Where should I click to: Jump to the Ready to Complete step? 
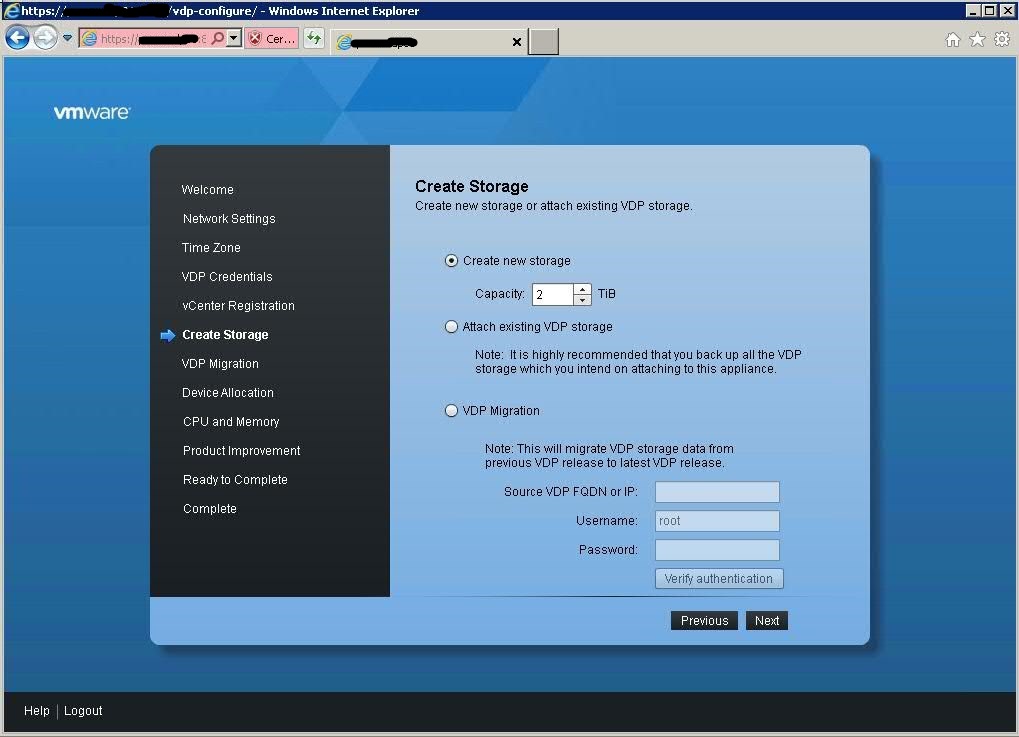(235, 480)
